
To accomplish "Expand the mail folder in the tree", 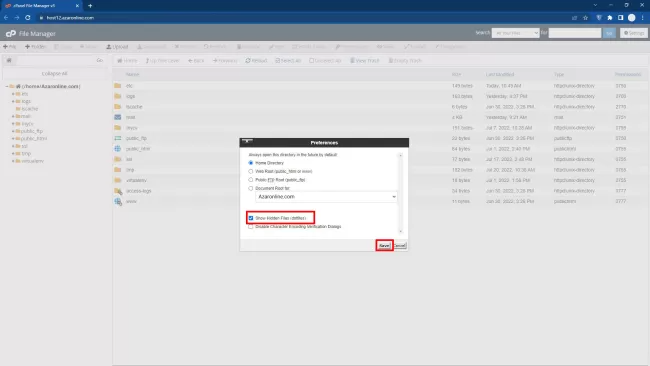I will pos(13,116).
